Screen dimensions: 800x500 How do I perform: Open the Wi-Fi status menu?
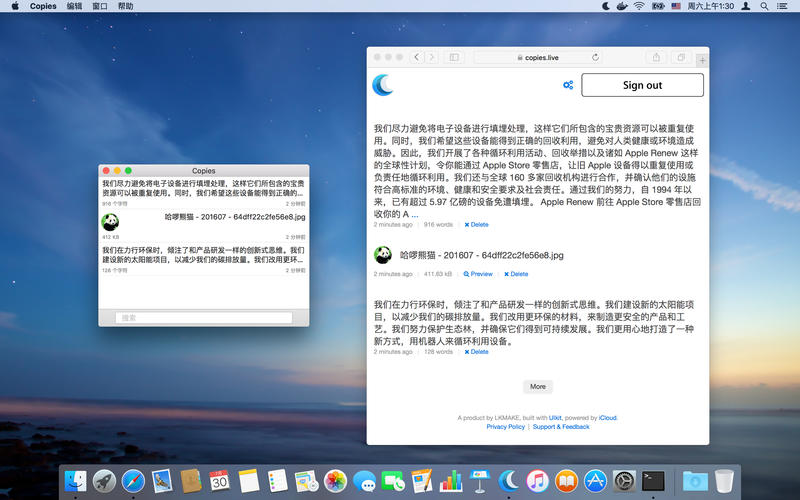tap(639, 6)
